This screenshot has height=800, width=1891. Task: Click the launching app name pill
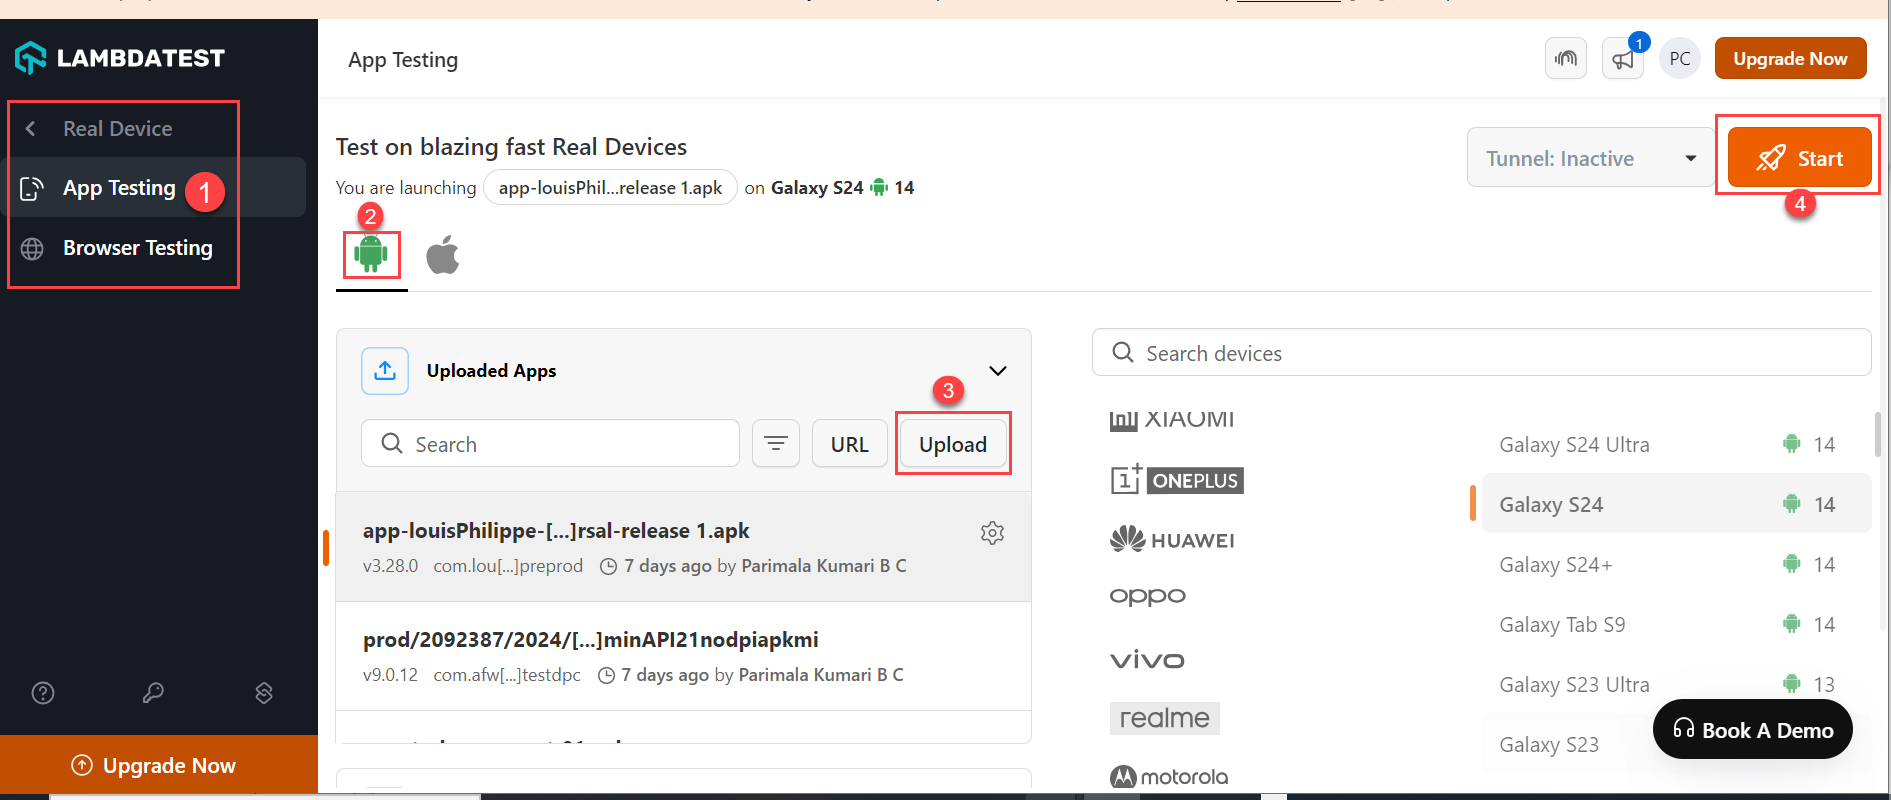click(610, 188)
